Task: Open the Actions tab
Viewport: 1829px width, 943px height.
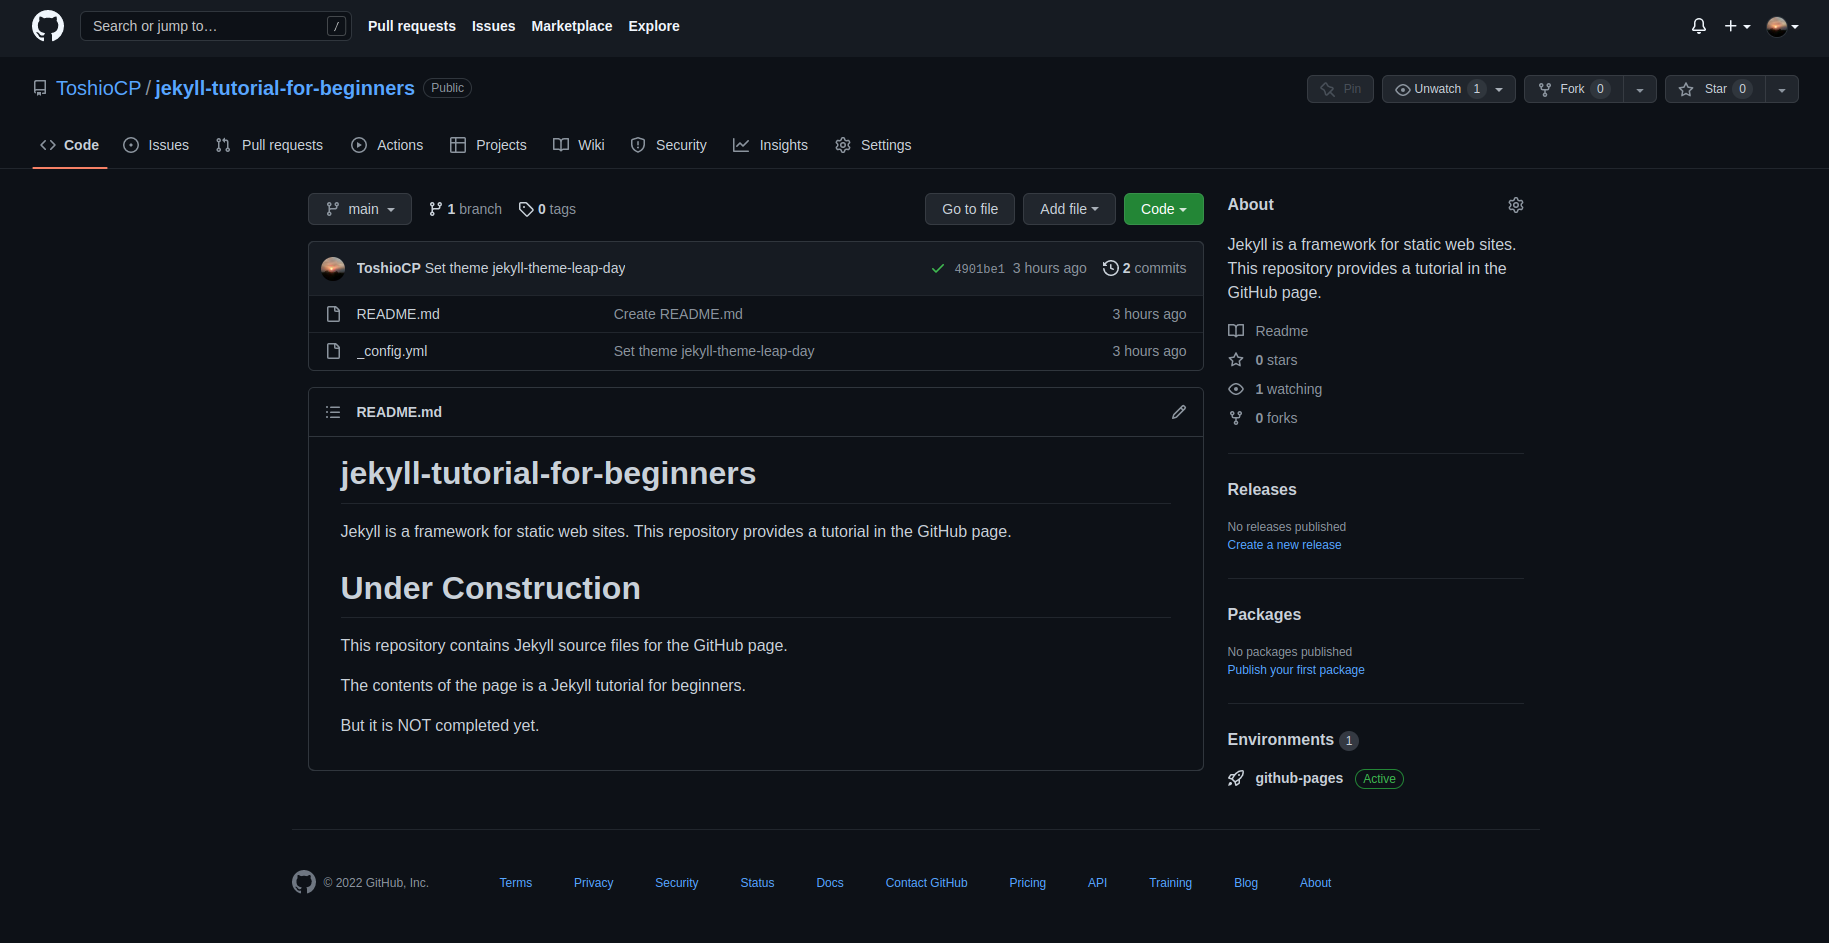Action: [x=387, y=145]
